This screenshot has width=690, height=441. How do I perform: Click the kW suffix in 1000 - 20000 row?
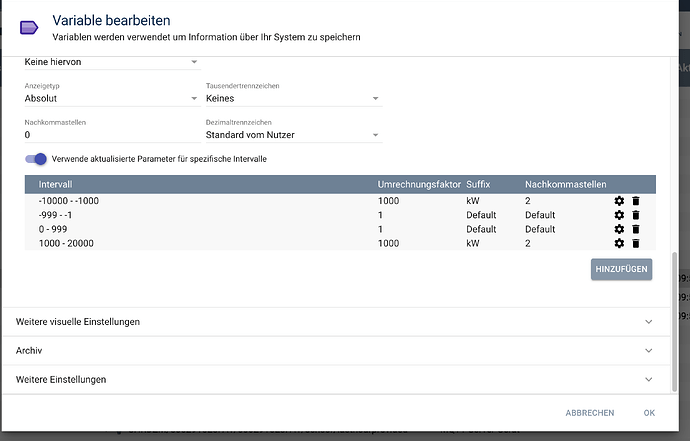pos(473,243)
